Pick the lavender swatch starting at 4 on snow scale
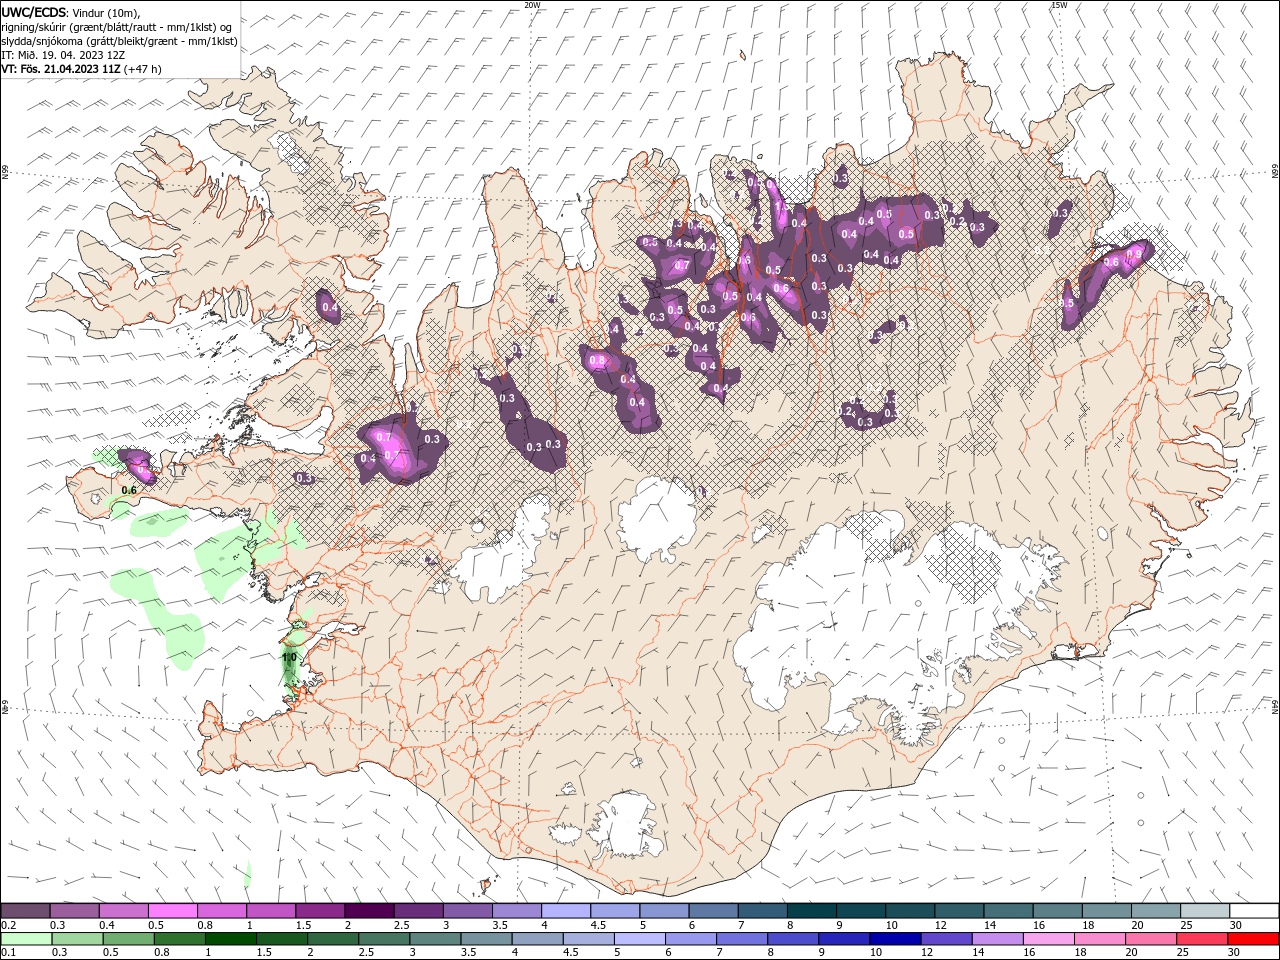Image resolution: width=1280 pixels, height=960 pixels. pyautogui.click(x=565, y=911)
